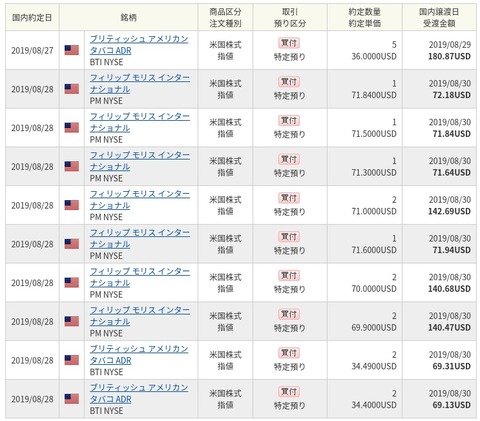The height and width of the screenshot is (421, 480).
Task: Click the 取引 預り区分 column header
Action: 290,17
